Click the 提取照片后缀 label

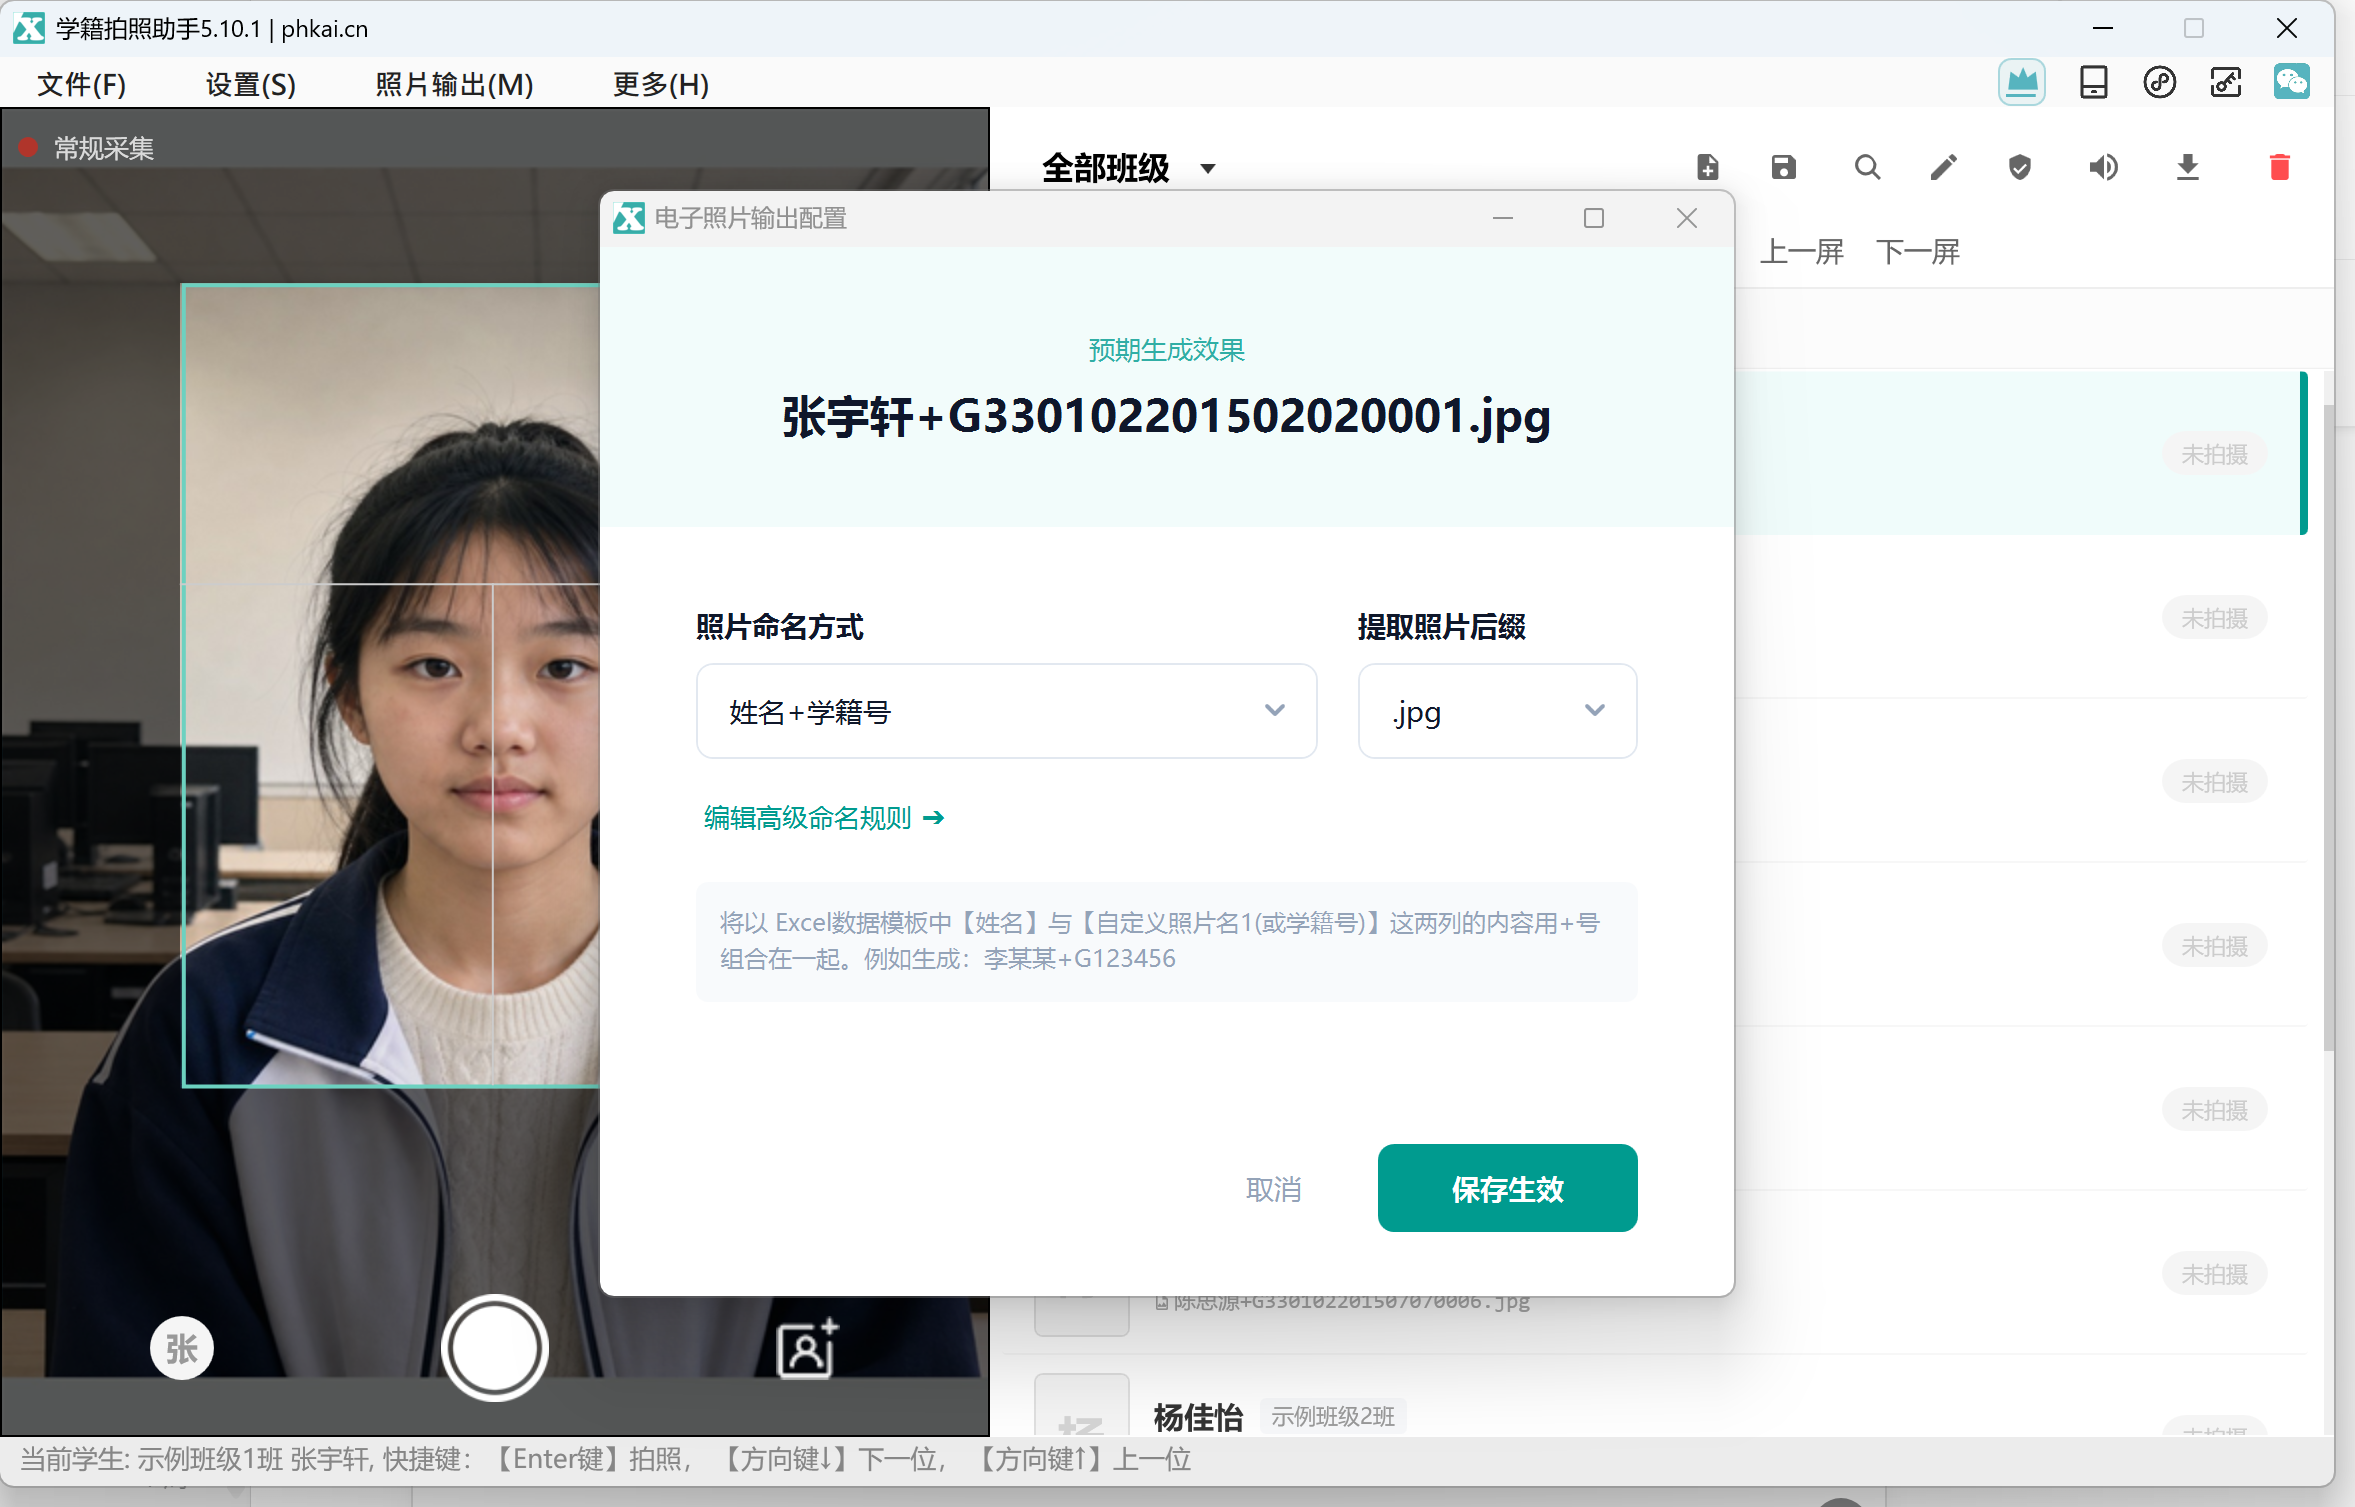click(1441, 627)
